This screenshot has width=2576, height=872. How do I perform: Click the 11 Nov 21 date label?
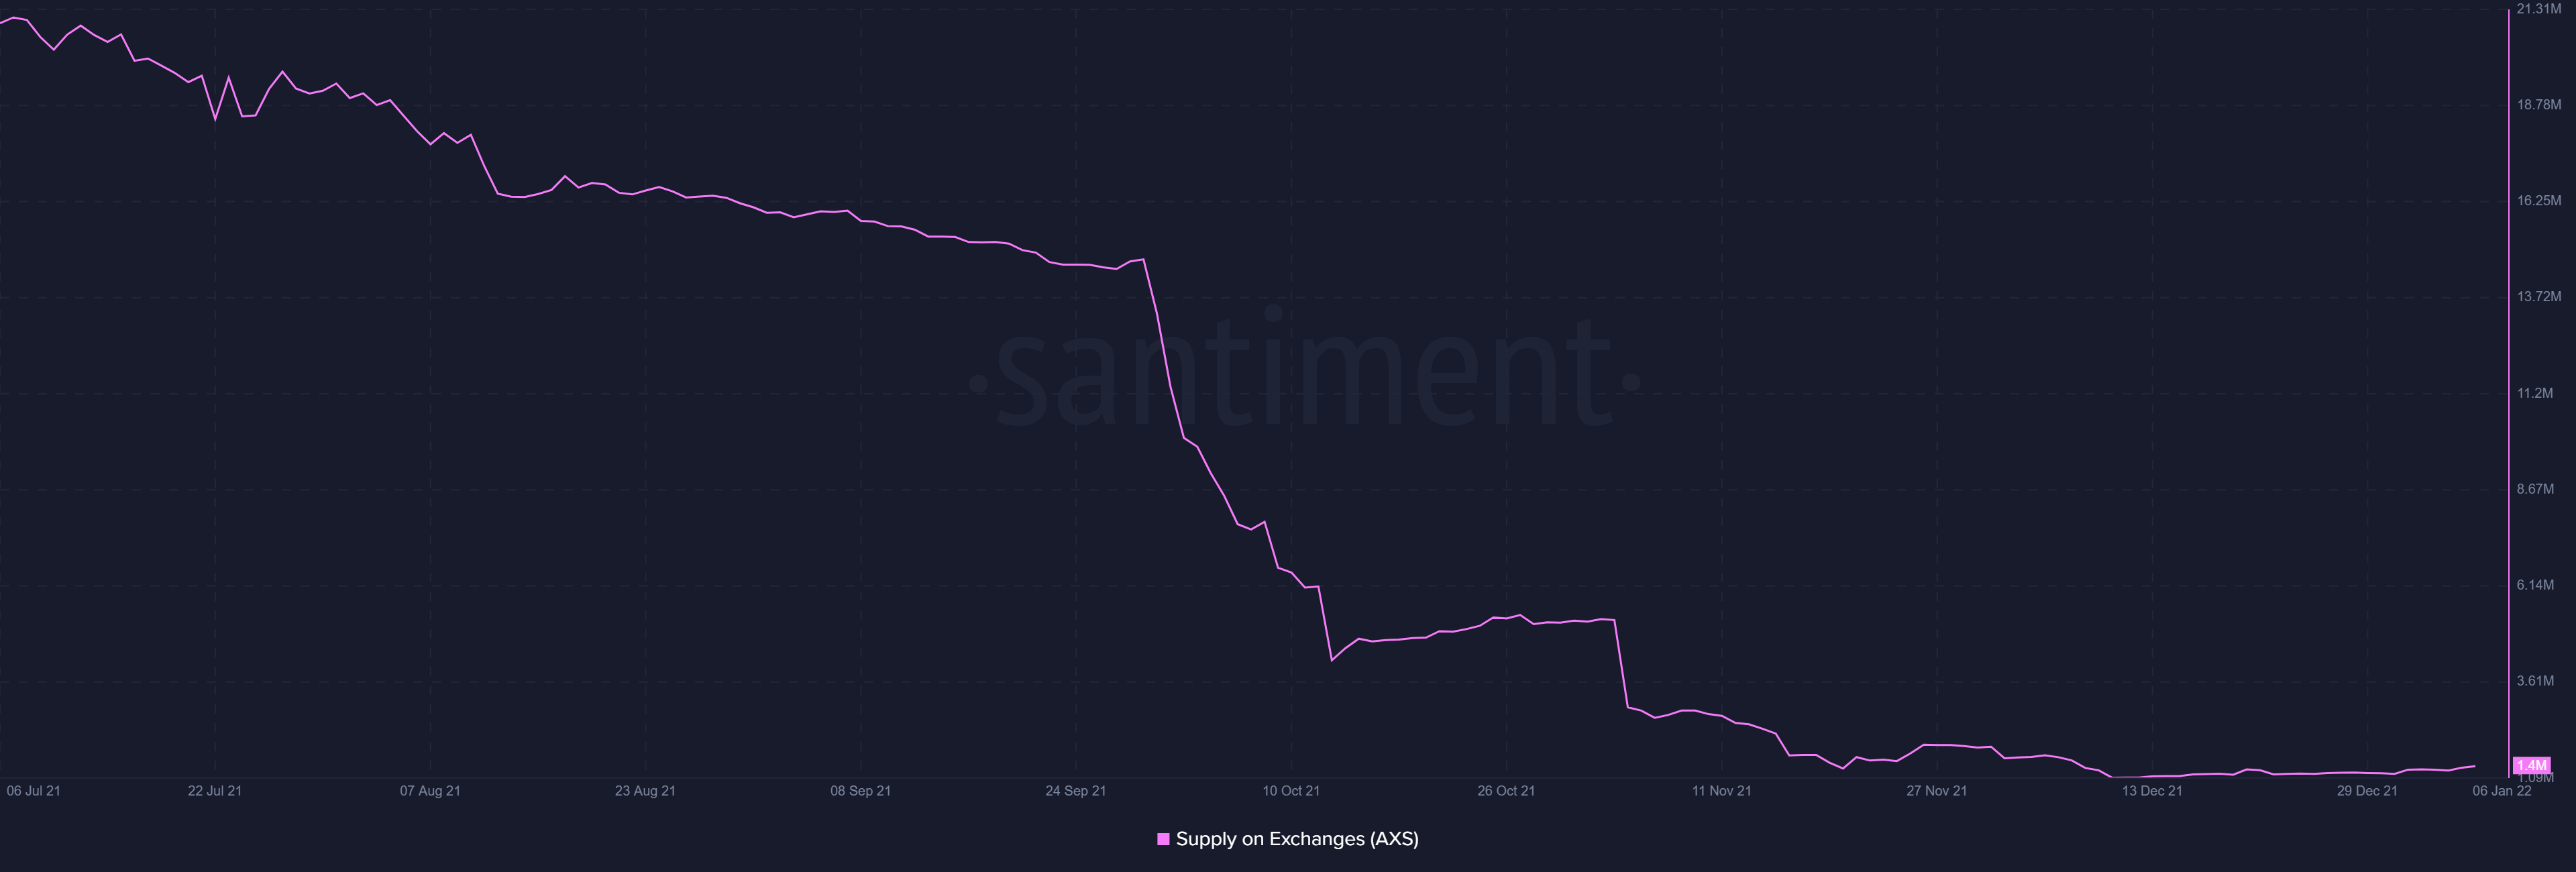tap(1721, 791)
